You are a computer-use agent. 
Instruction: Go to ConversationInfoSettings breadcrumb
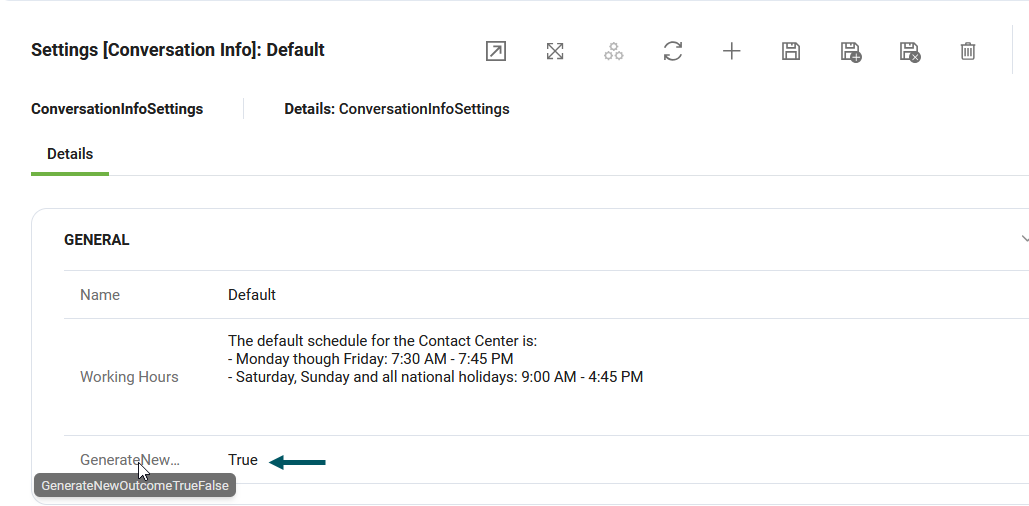point(117,109)
